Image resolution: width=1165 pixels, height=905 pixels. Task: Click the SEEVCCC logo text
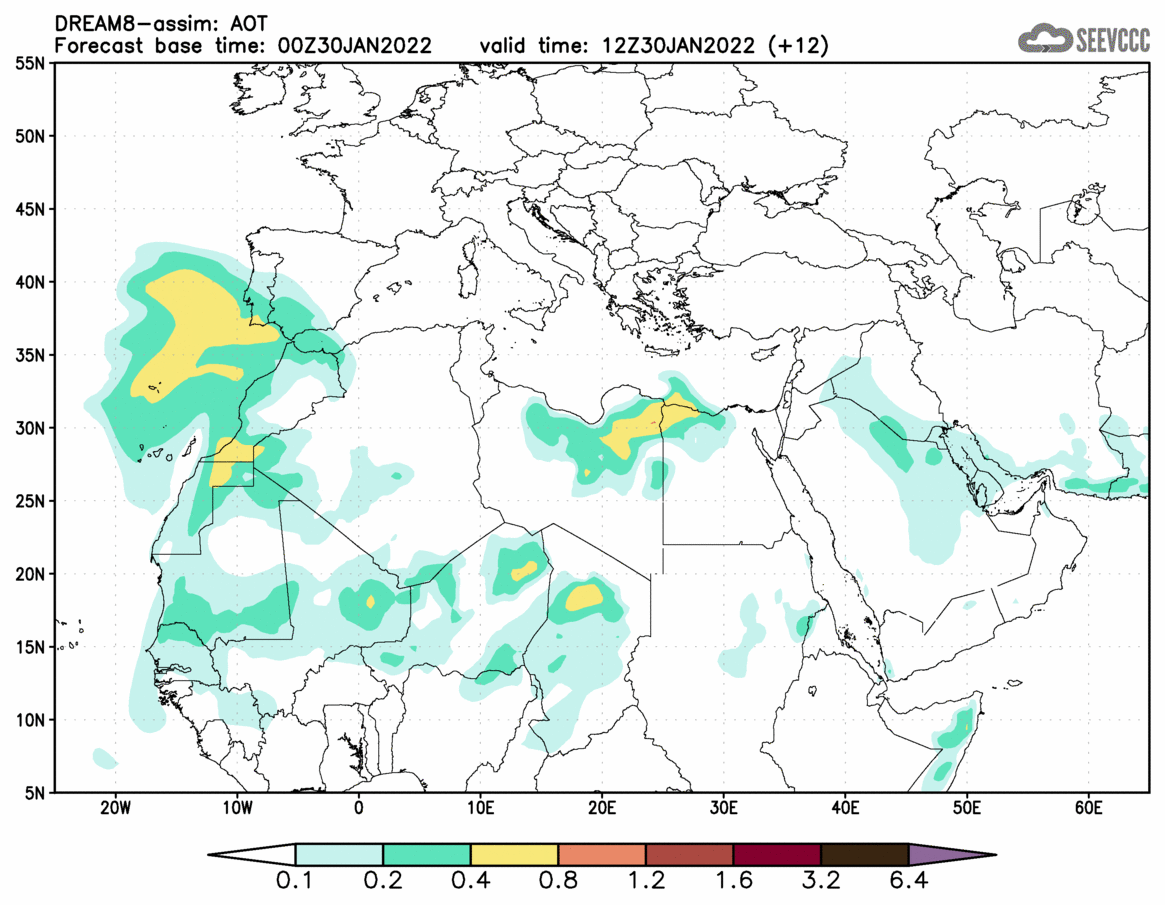point(1113,40)
